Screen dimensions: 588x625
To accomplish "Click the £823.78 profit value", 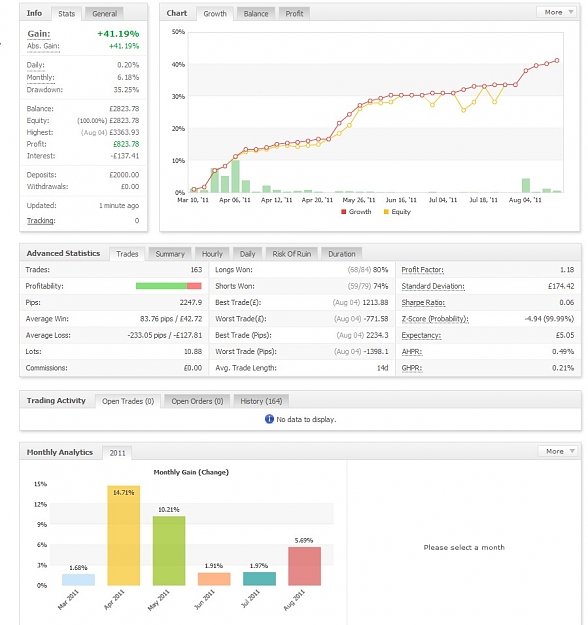I will coord(126,144).
